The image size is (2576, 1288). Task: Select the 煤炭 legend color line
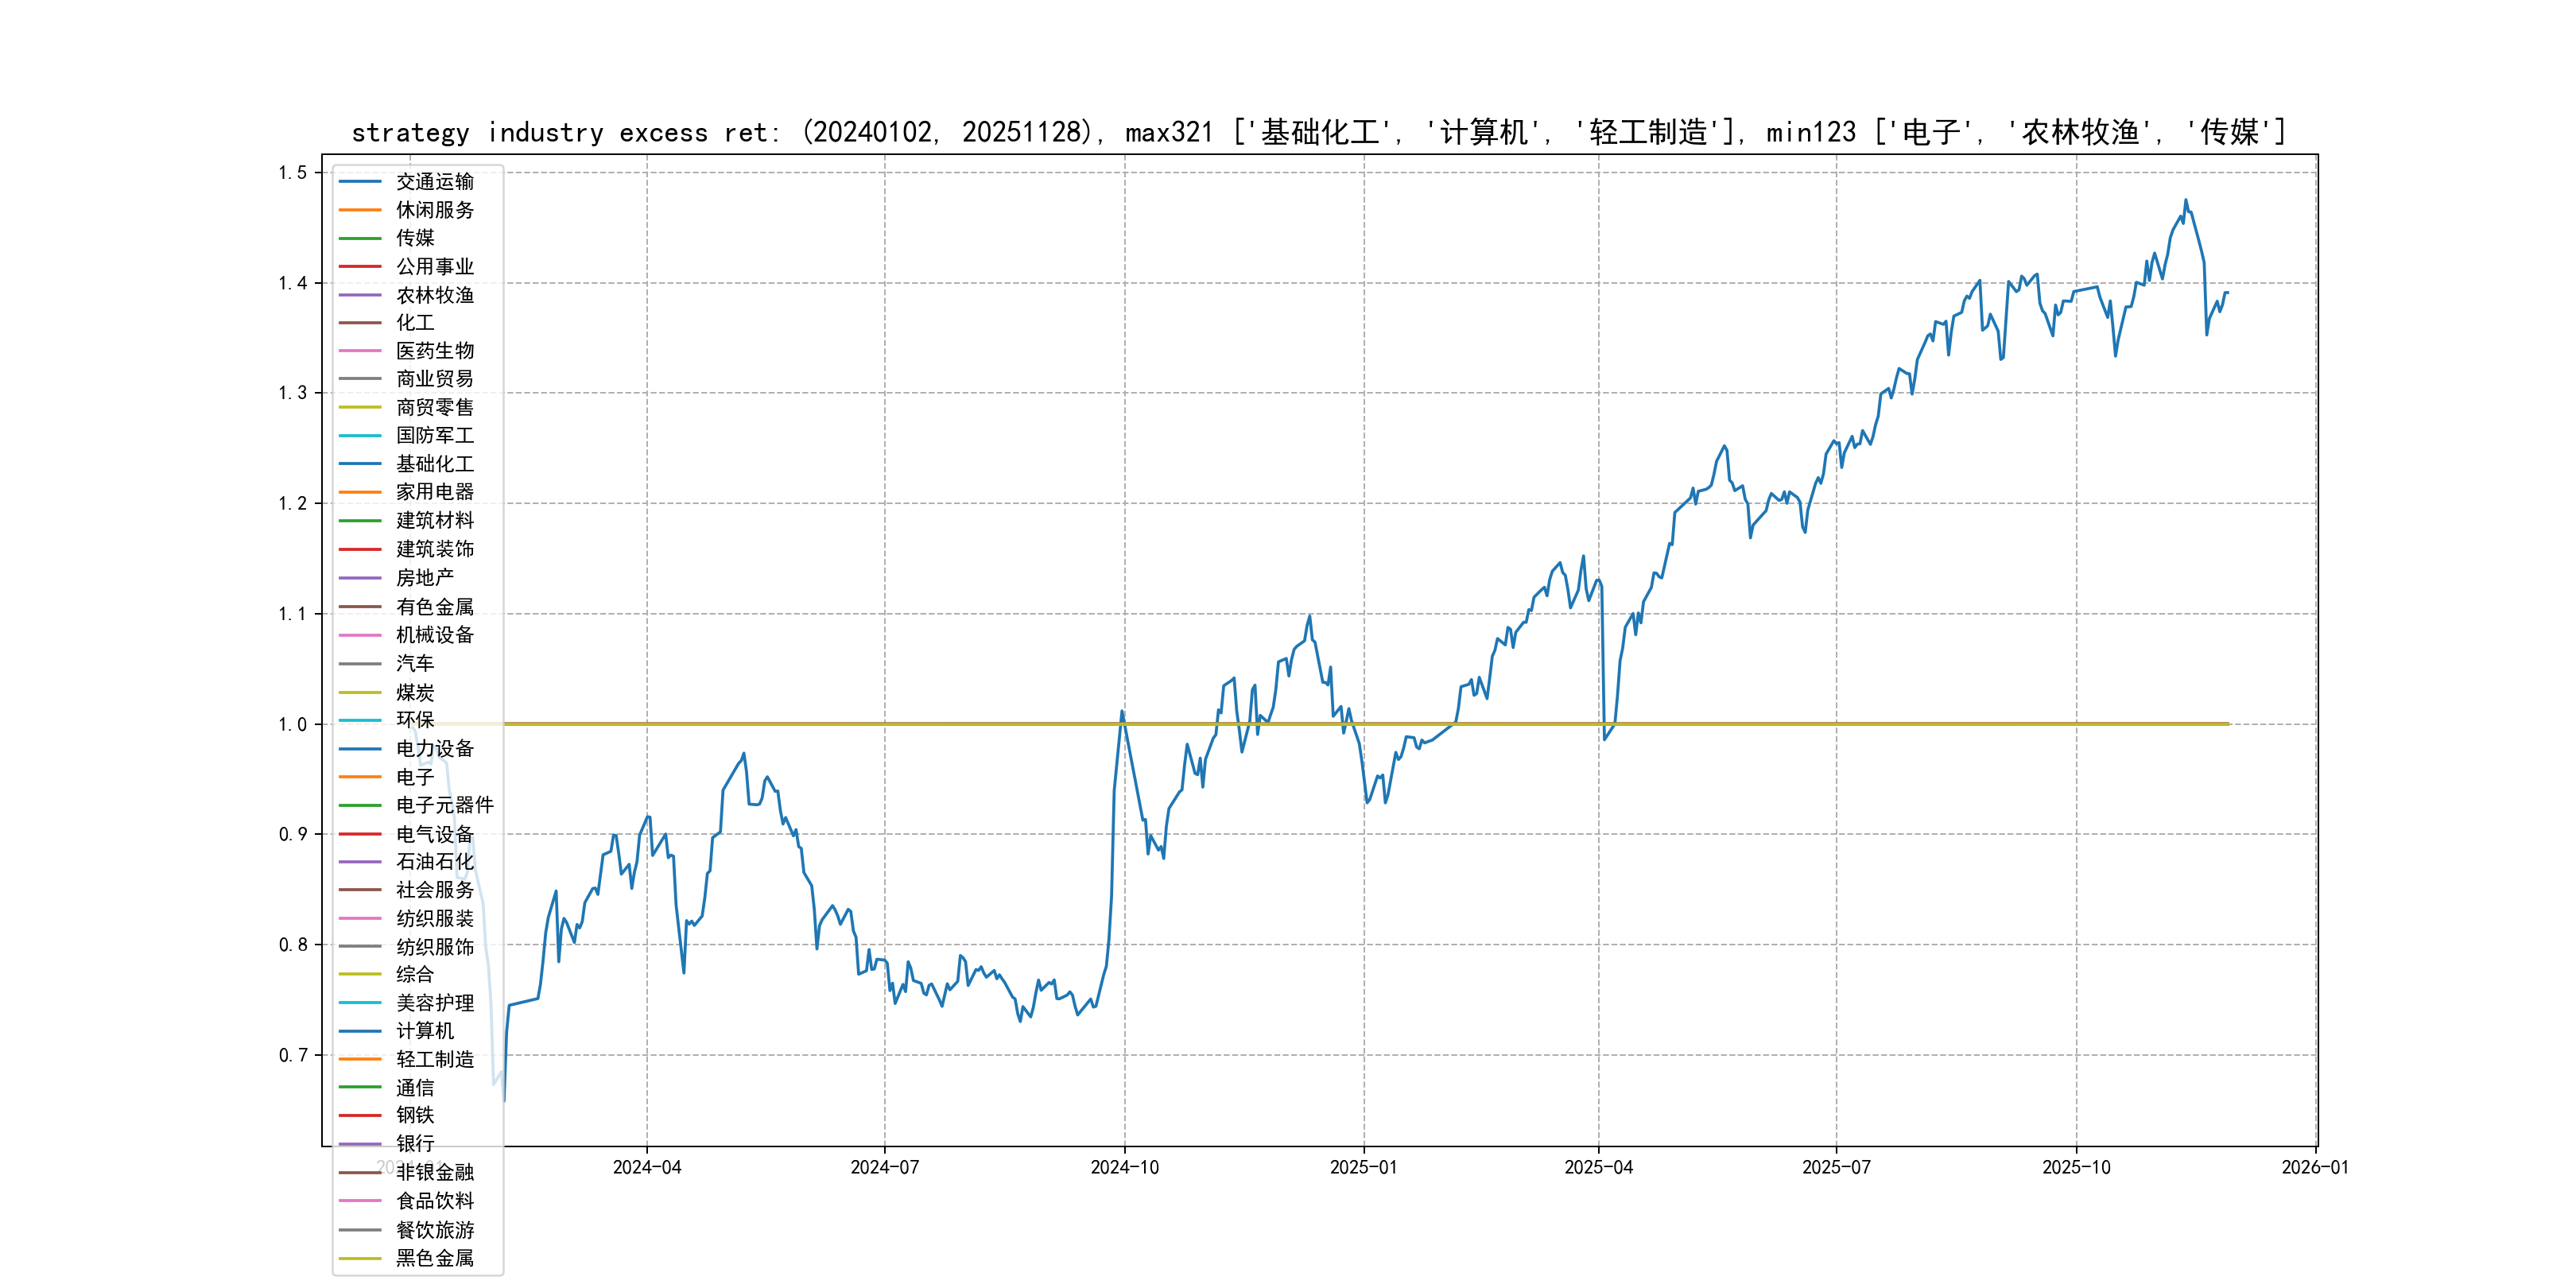(x=360, y=692)
